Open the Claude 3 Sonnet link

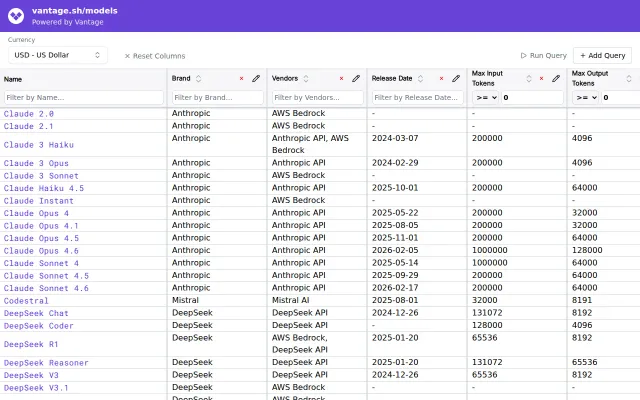tap(41, 176)
